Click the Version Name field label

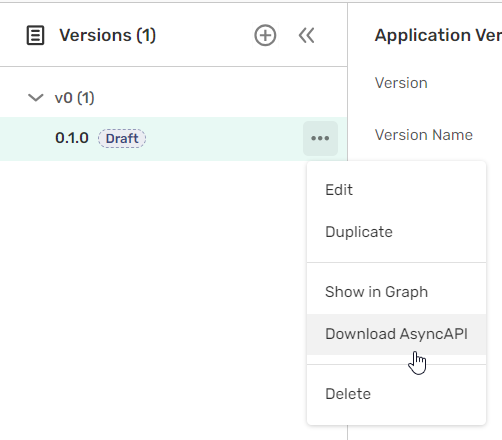point(424,135)
